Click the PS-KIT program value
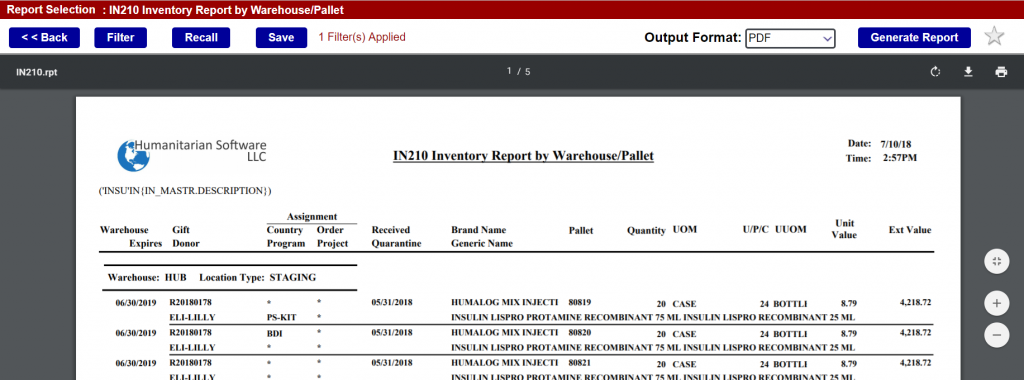 coord(281,317)
